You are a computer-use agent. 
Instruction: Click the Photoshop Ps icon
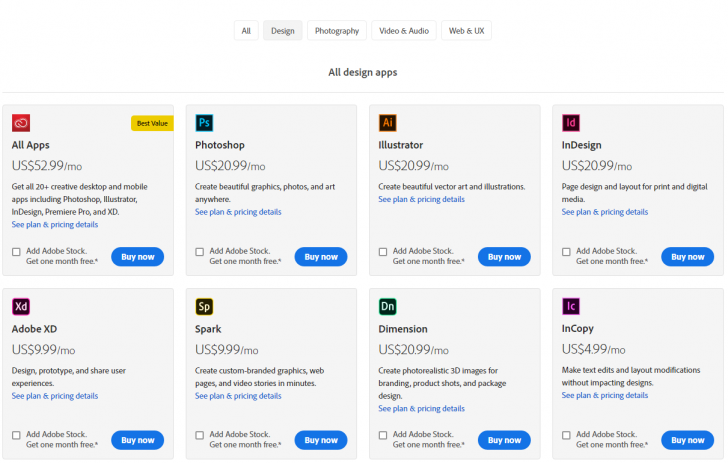pos(204,123)
